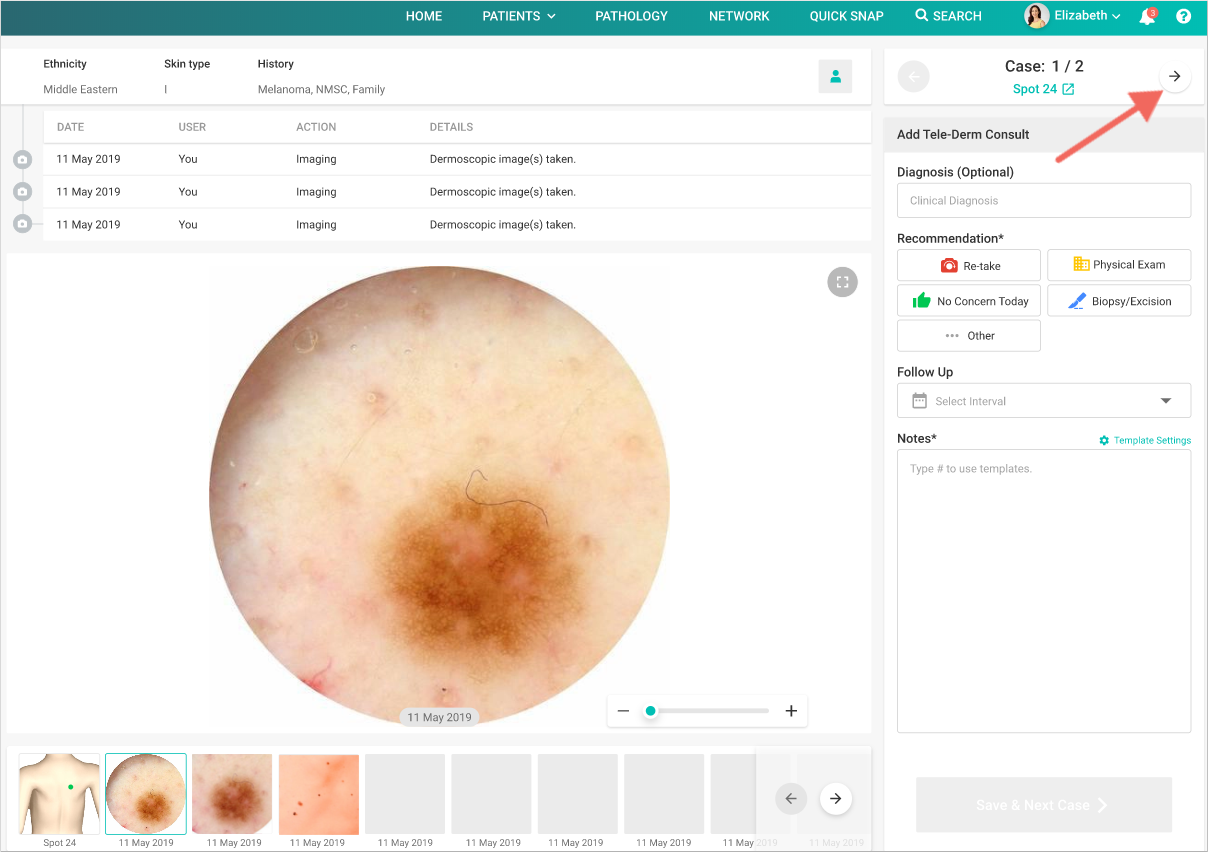Open Spot 24 external link

[x=1043, y=89]
